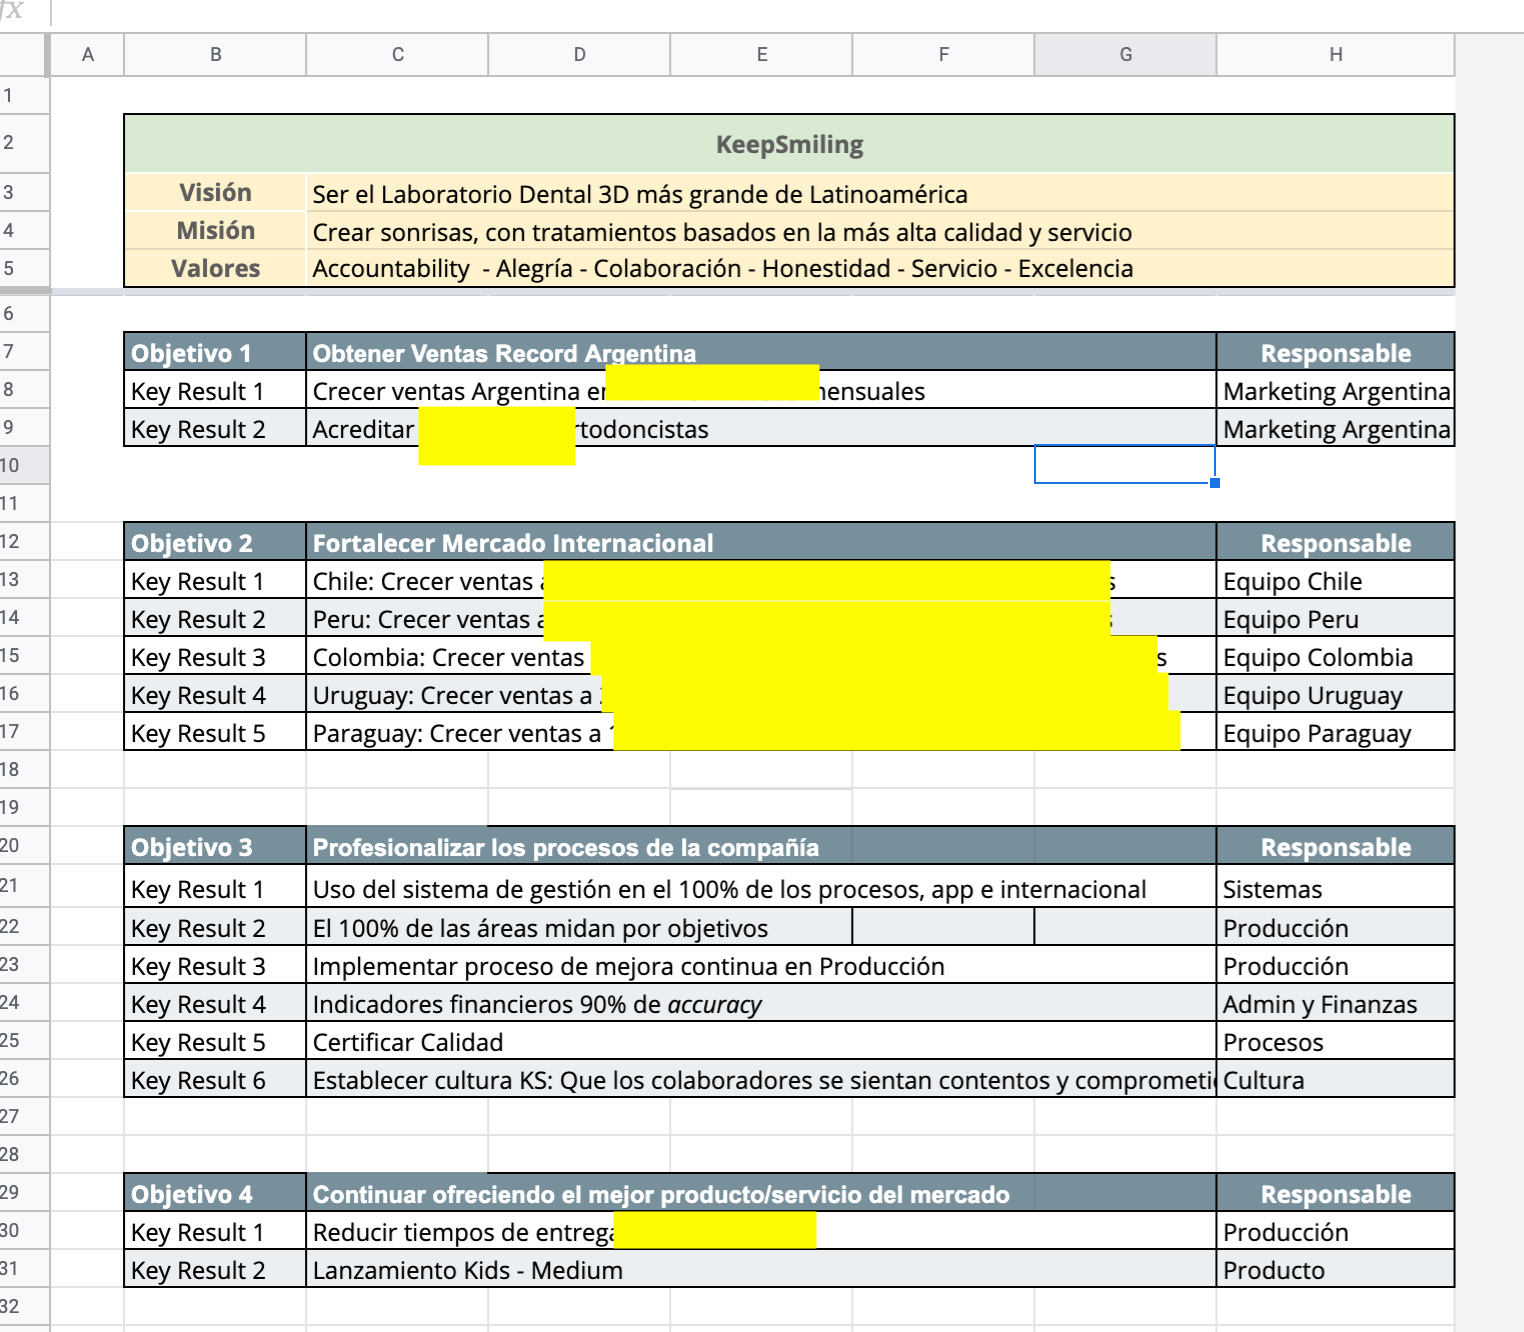The width and height of the screenshot is (1524, 1332).
Task: Click the Equipo Chile cell
Action: tap(1335, 580)
